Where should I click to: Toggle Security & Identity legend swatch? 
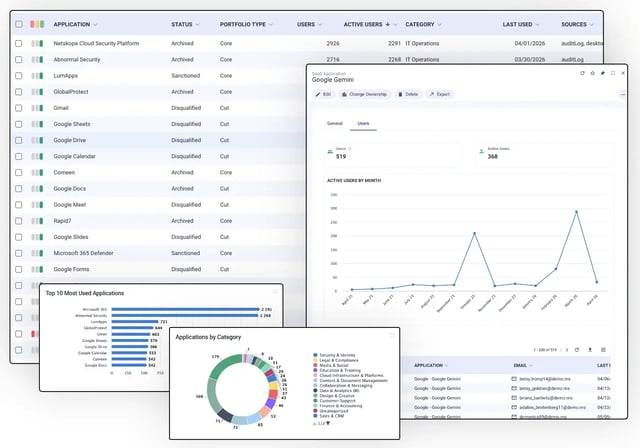coord(315,355)
